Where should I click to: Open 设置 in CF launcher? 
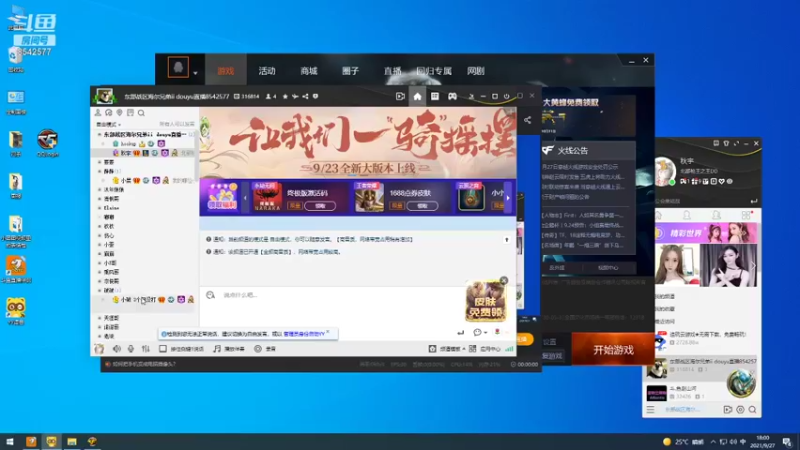549,342
